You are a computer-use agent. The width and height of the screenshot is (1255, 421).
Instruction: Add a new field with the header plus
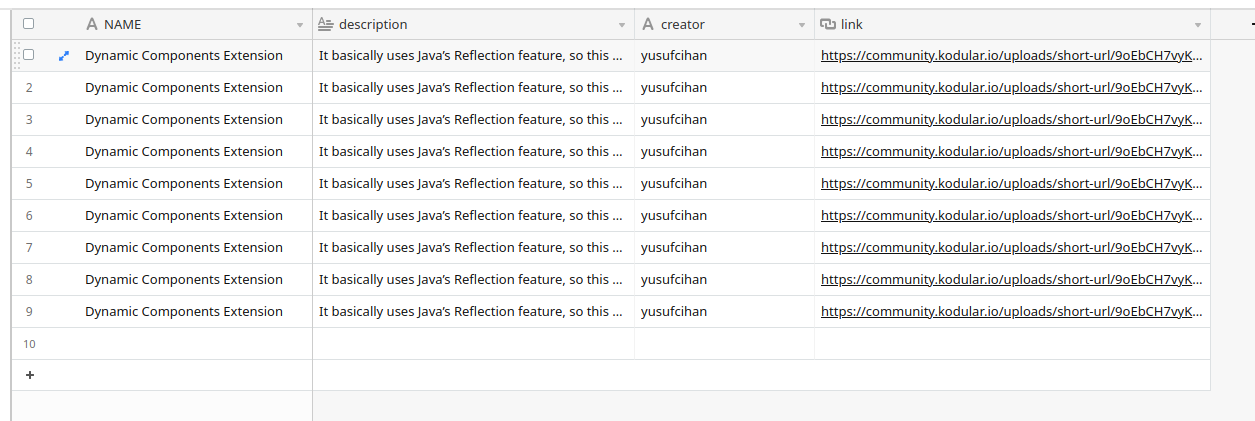(1251, 24)
